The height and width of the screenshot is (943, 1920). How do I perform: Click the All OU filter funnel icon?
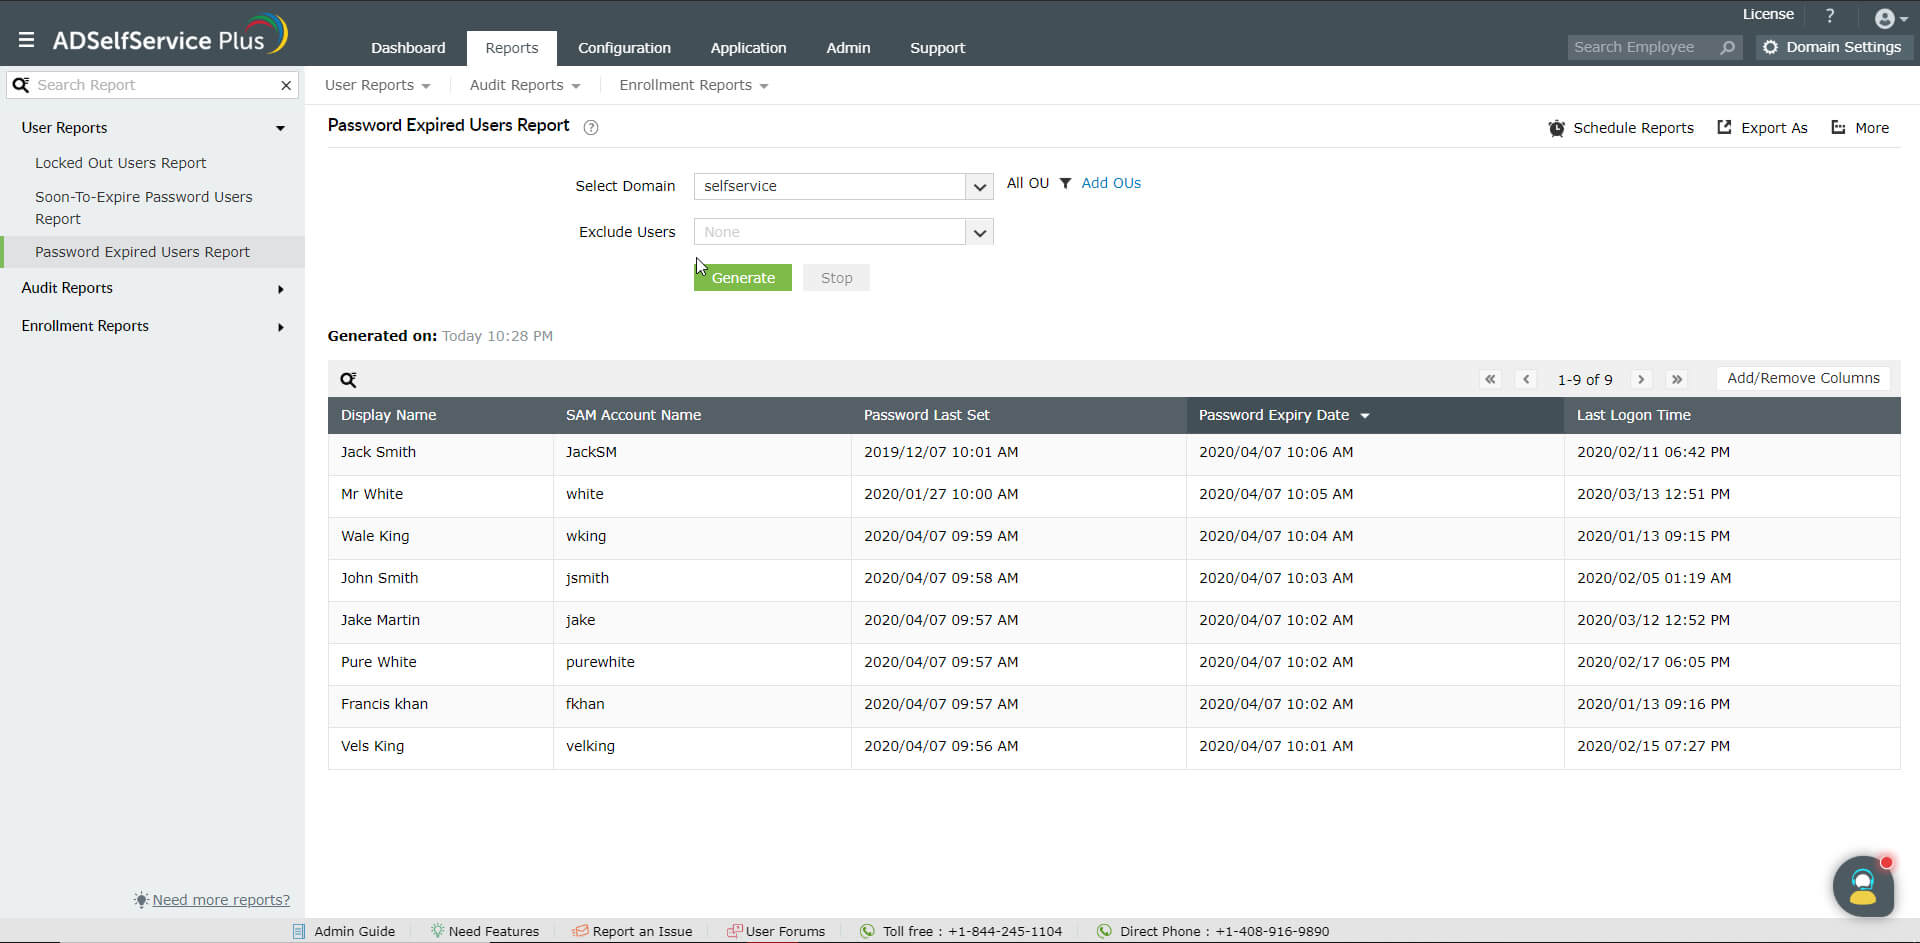1065,183
